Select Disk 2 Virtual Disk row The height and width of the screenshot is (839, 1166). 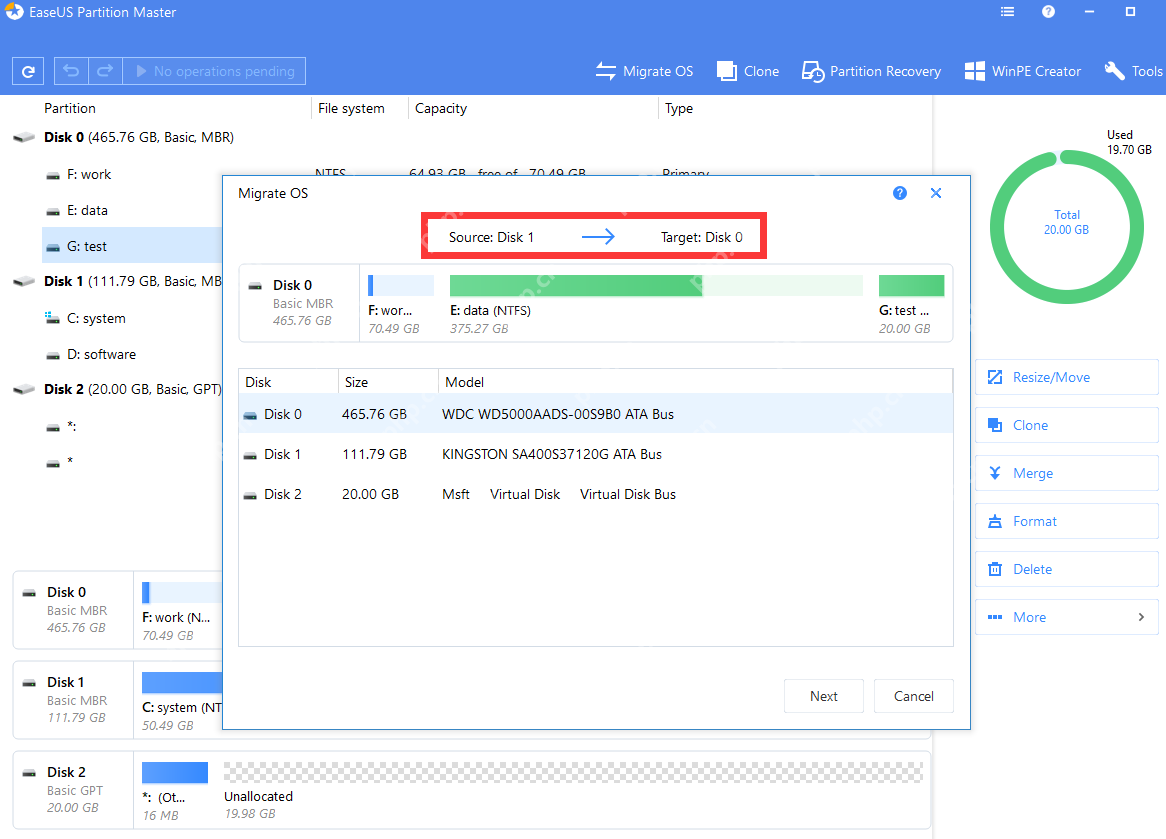pyautogui.click(x=596, y=495)
